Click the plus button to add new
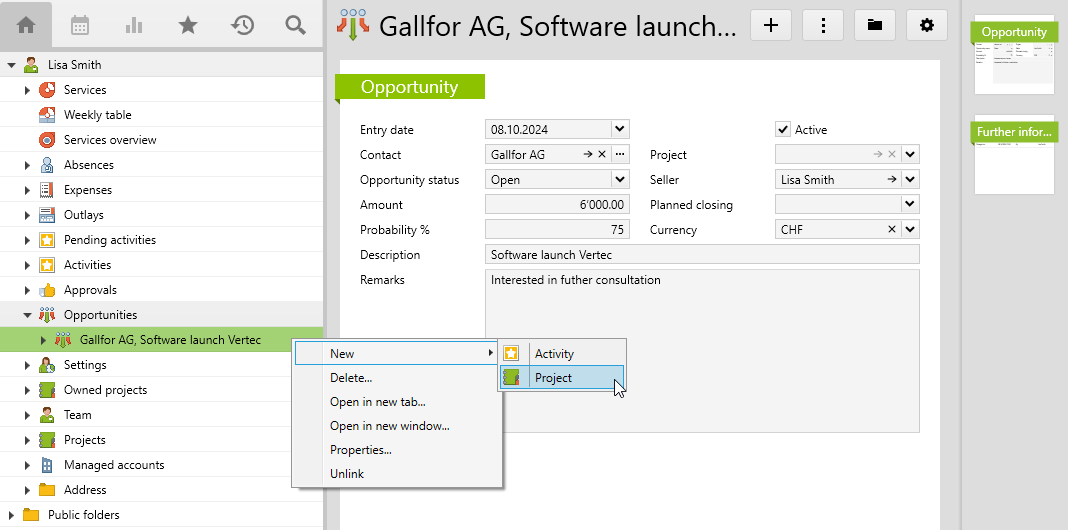1068x530 pixels. (771, 26)
